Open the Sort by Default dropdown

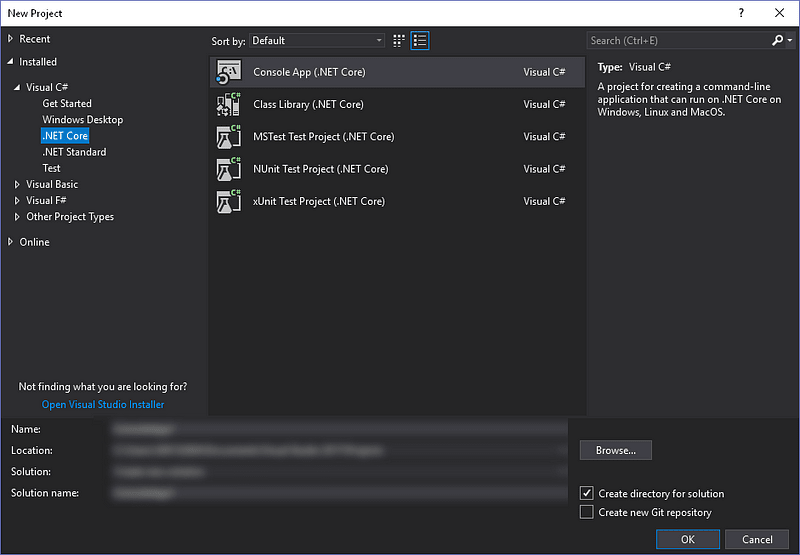[317, 41]
